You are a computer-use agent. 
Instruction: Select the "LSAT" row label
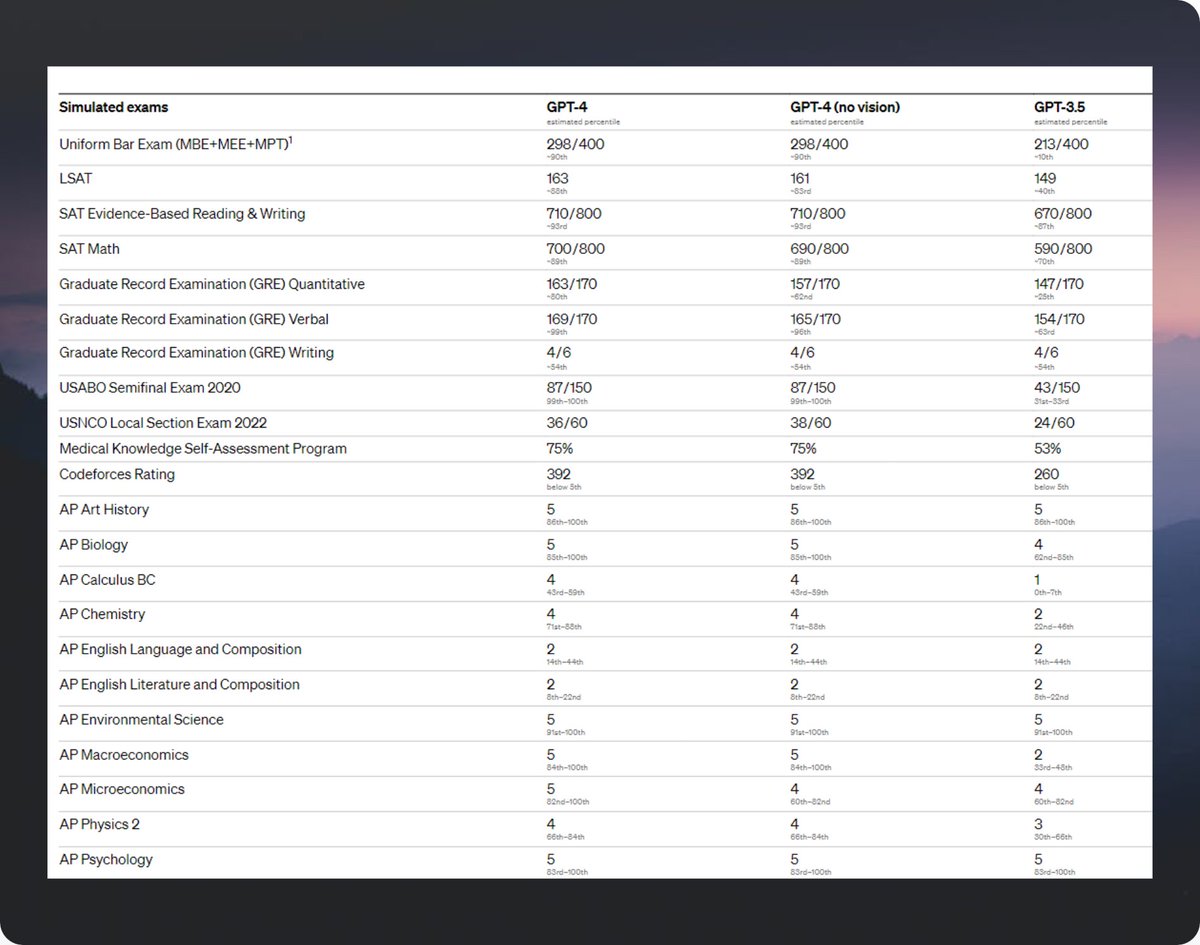[x=75, y=179]
